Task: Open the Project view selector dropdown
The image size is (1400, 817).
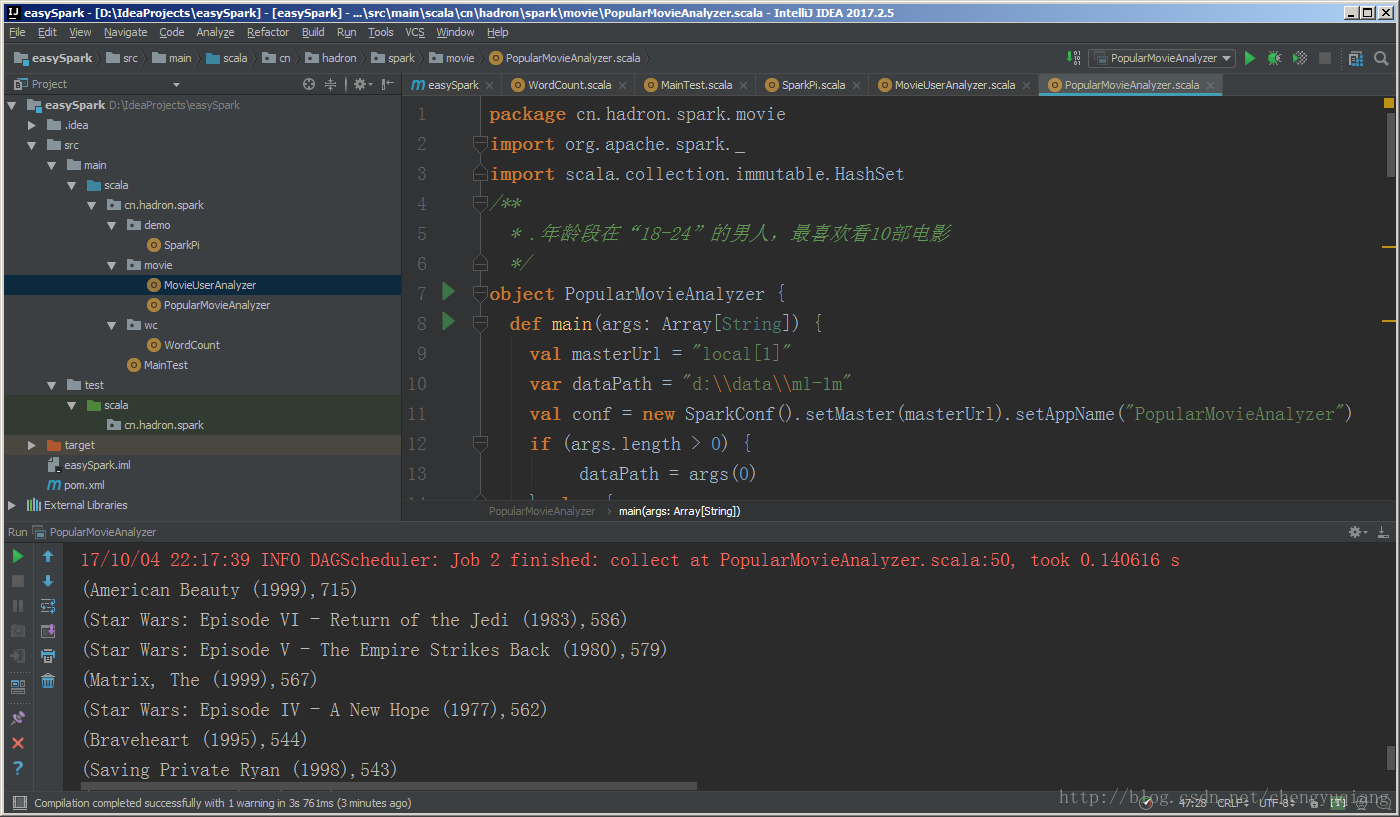Action: coord(176,84)
